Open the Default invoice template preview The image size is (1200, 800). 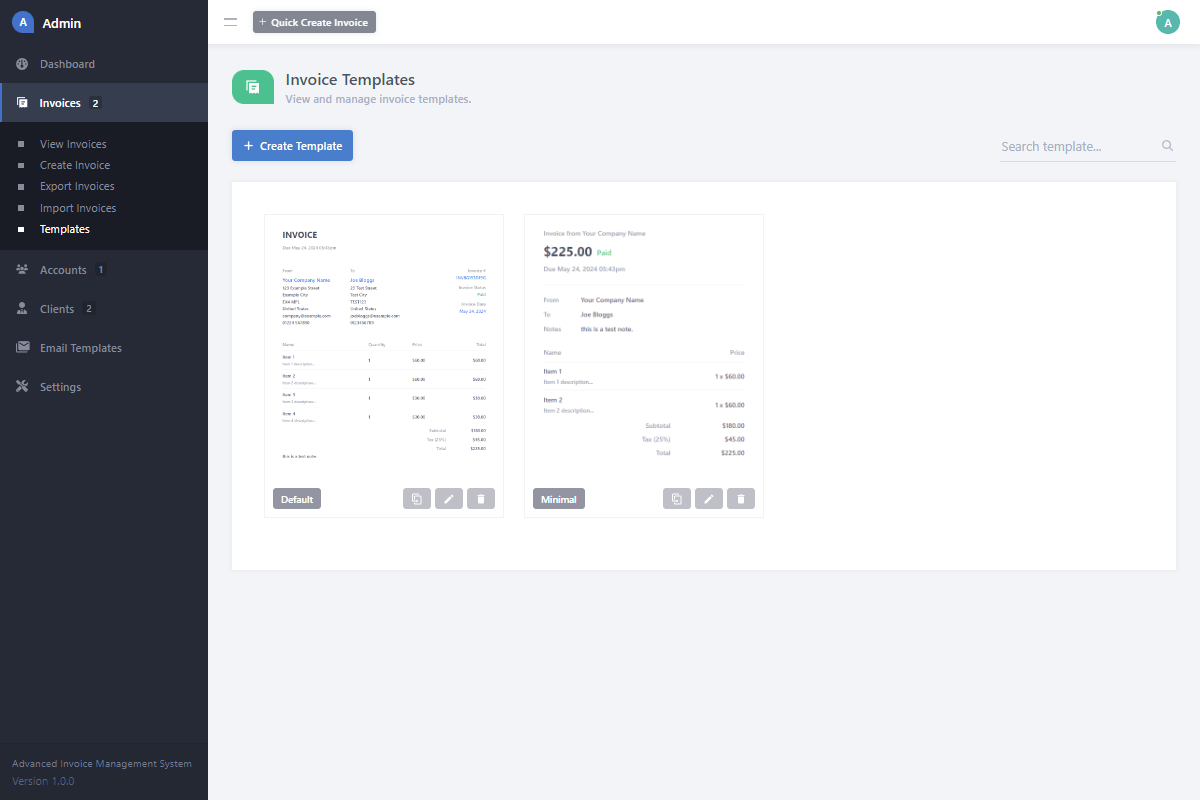(384, 345)
